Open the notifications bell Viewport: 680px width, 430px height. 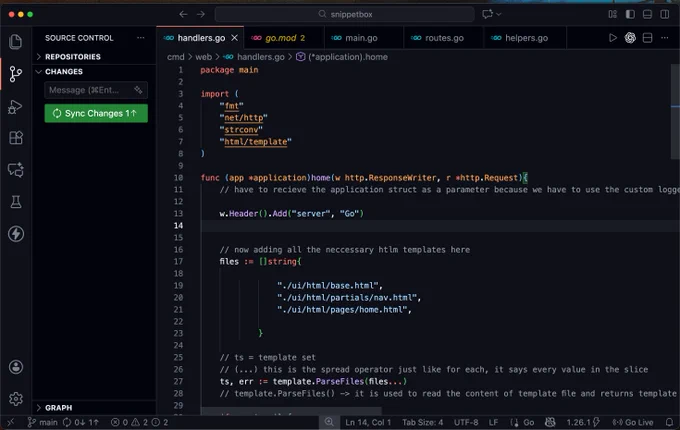point(670,422)
